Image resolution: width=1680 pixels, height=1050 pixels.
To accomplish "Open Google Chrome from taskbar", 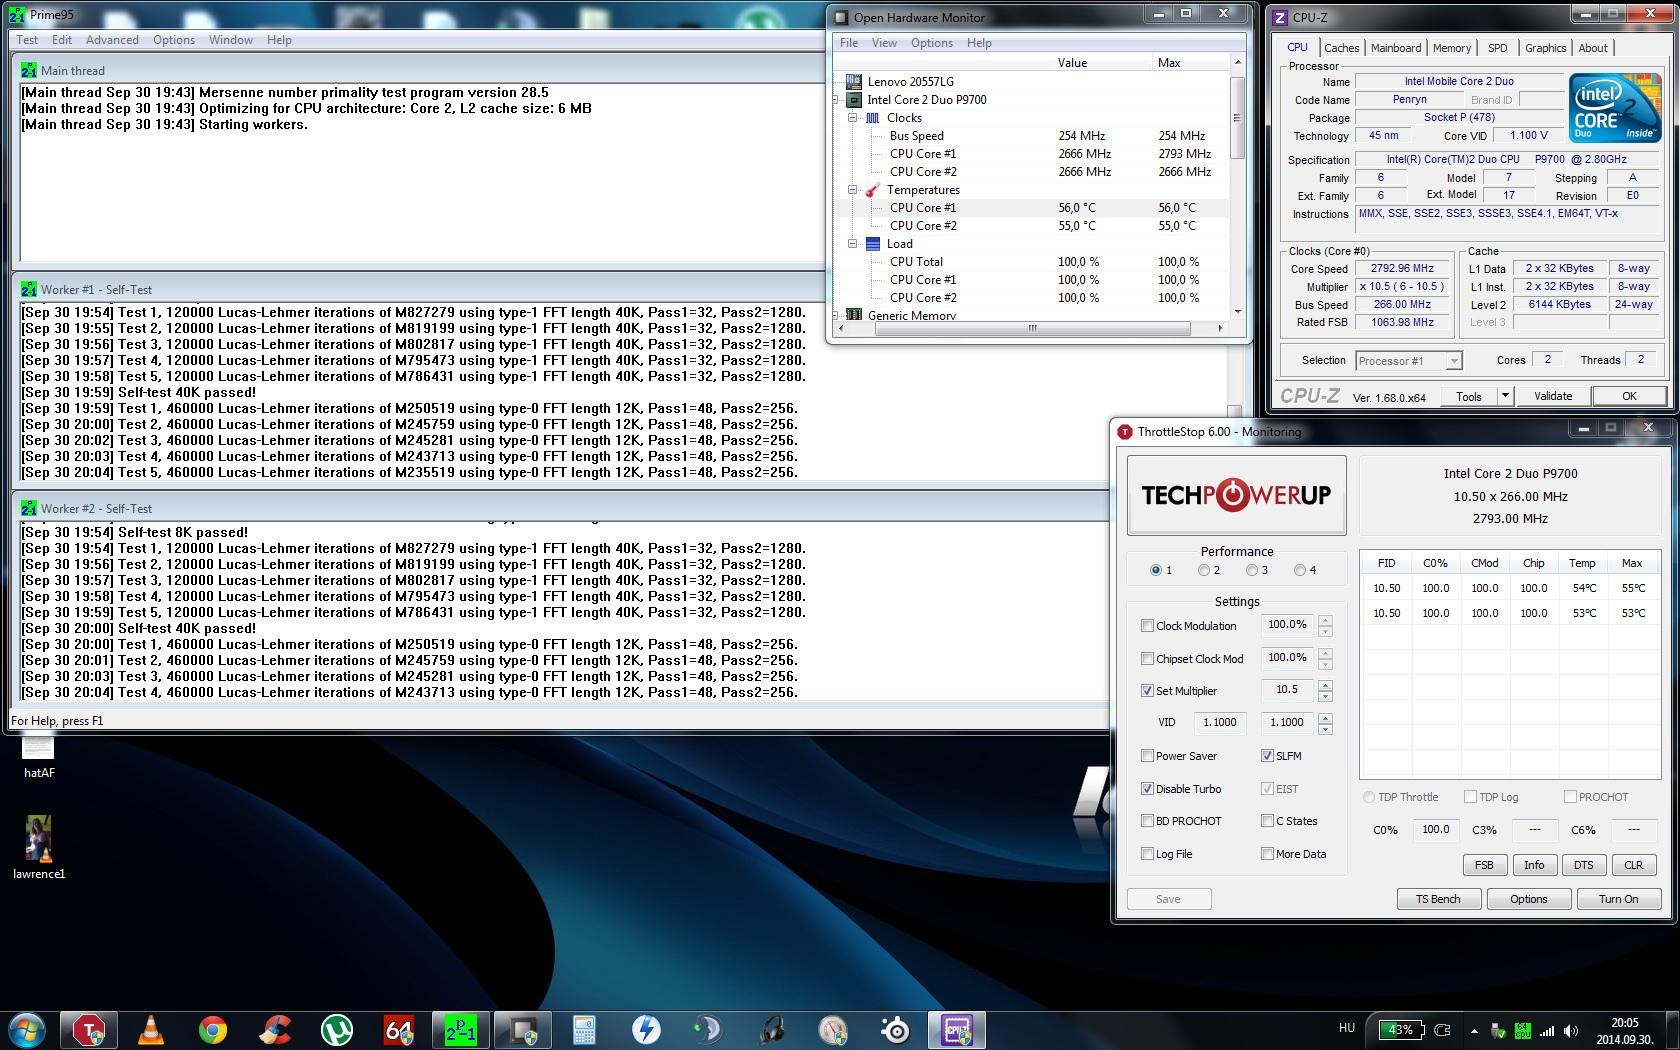I will pyautogui.click(x=213, y=1030).
